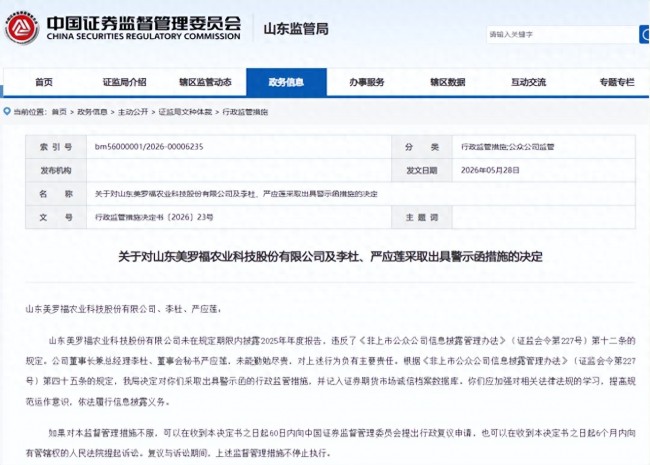This screenshot has width=650, height=465.
Task: Click the 分类 label cell
Action: click(422, 147)
